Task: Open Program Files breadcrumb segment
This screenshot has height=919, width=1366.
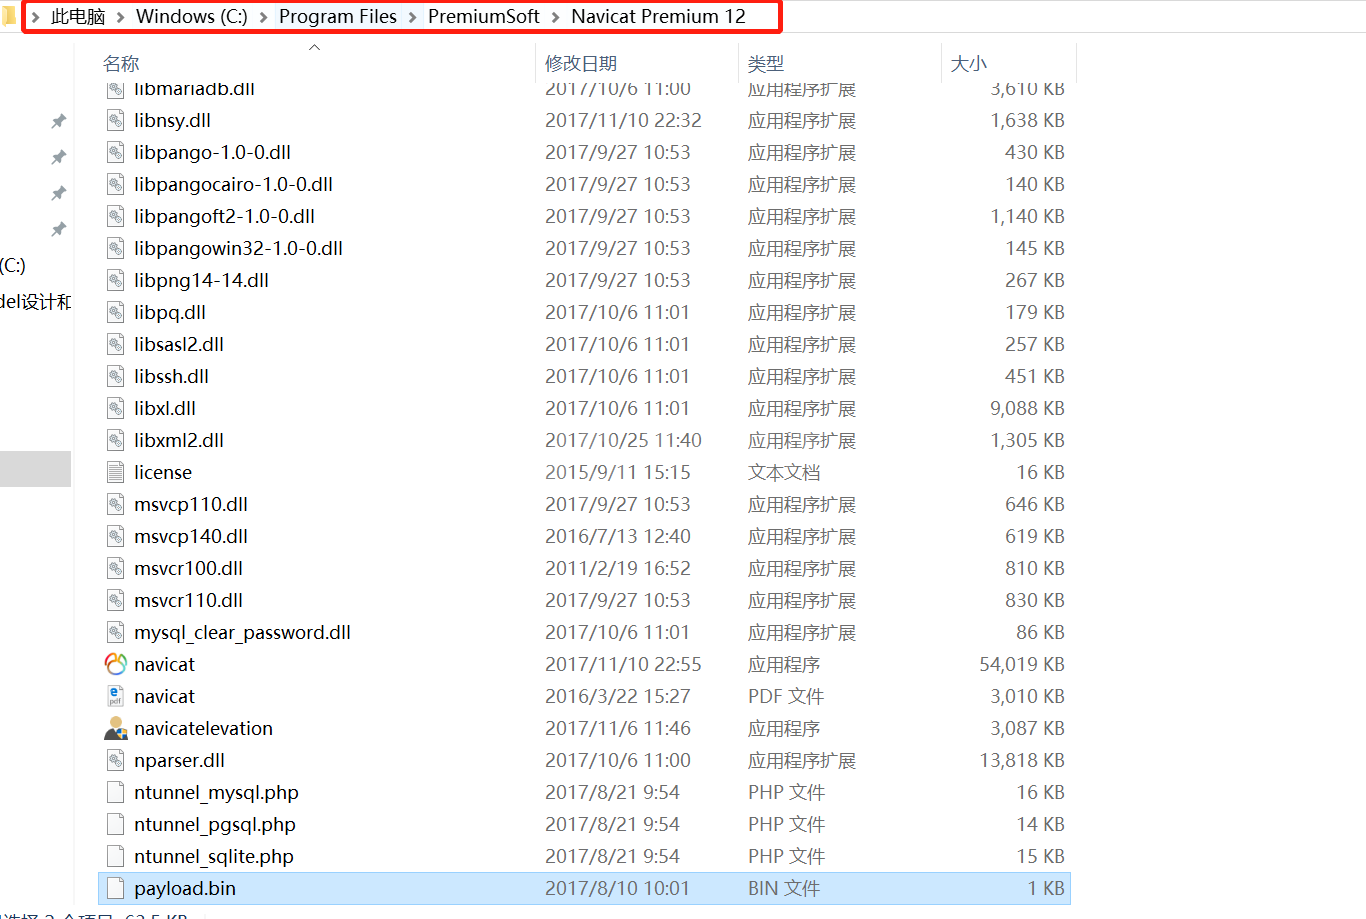Action: (x=338, y=17)
